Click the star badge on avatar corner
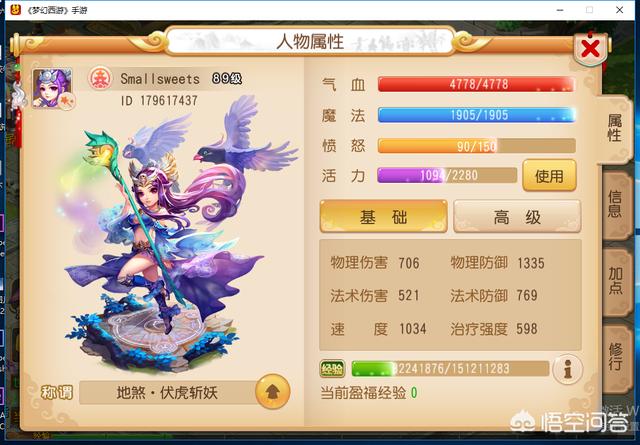Viewport: 640px width, 445px height. pos(67,100)
